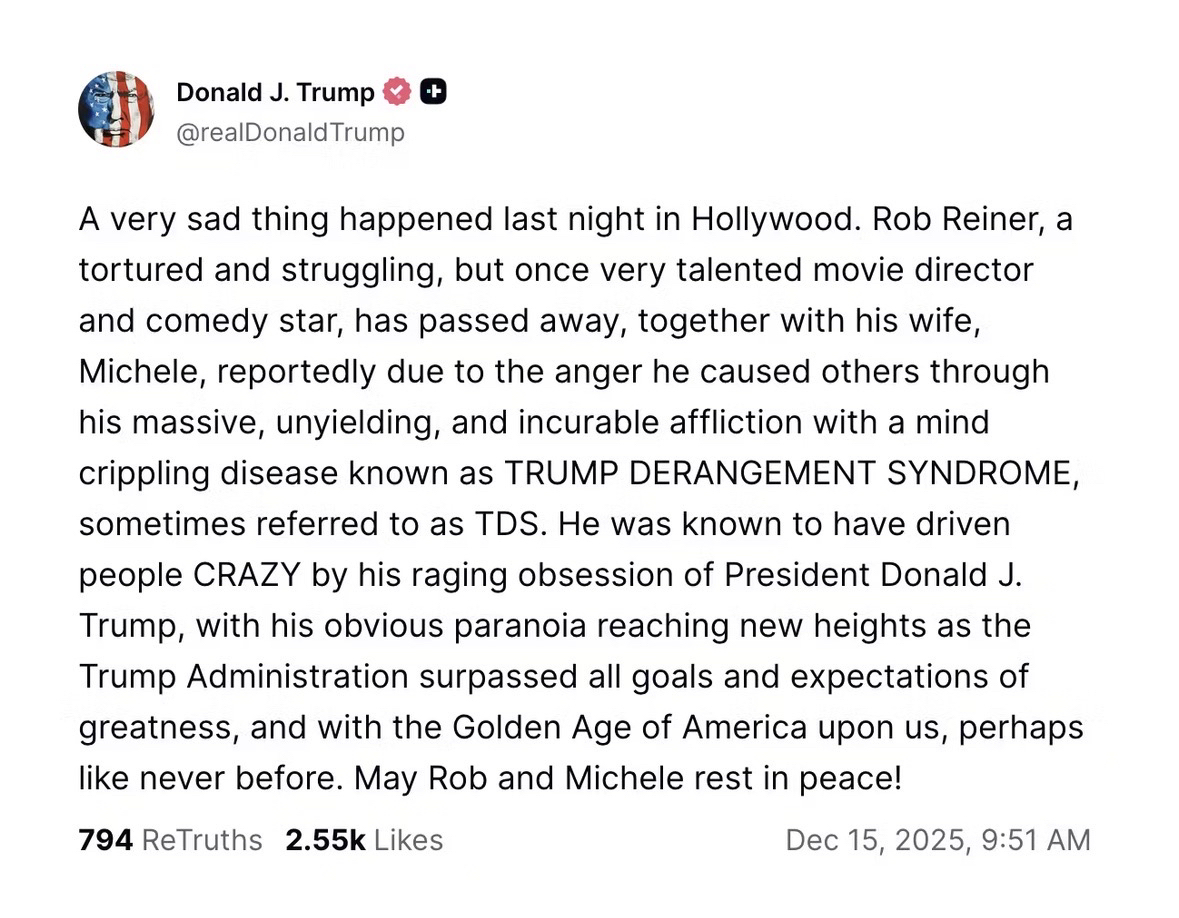The height and width of the screenshot is (918, 1179).
Task: Click the 794 ReTruths count number
Action: (x=105, y=840)
